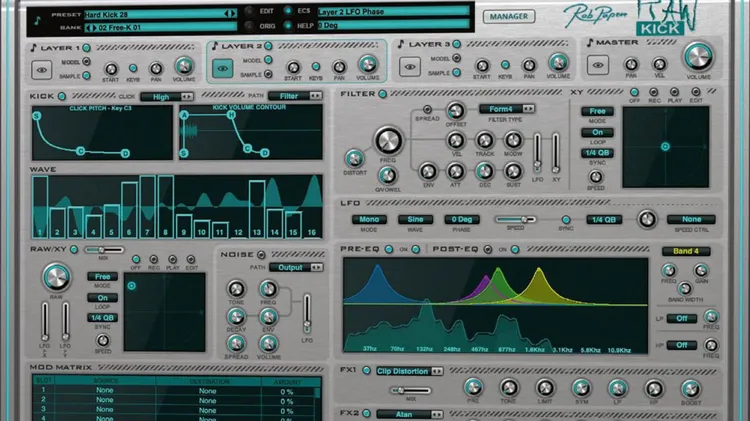Click the Layer 2 music note icon
This screenshot has height=421, width=750.
pos(215,46)
